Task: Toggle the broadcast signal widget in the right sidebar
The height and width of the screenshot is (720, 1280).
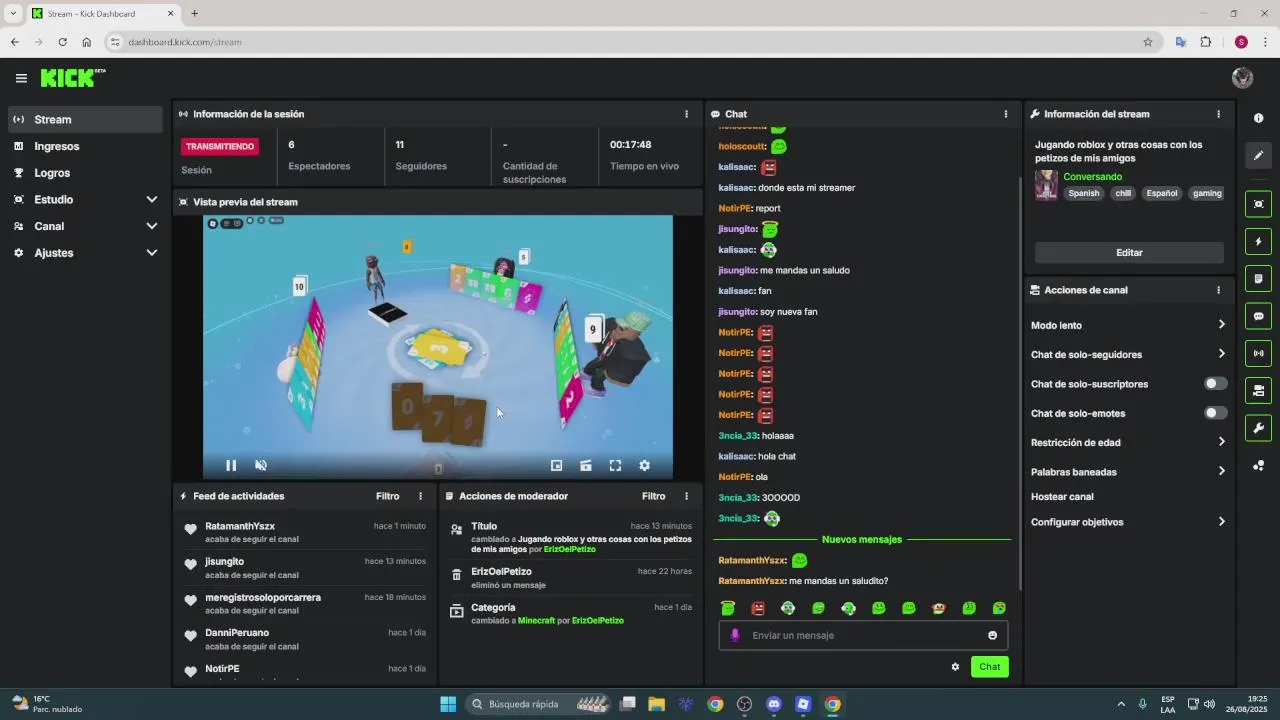Action: tap(1258, 353)
